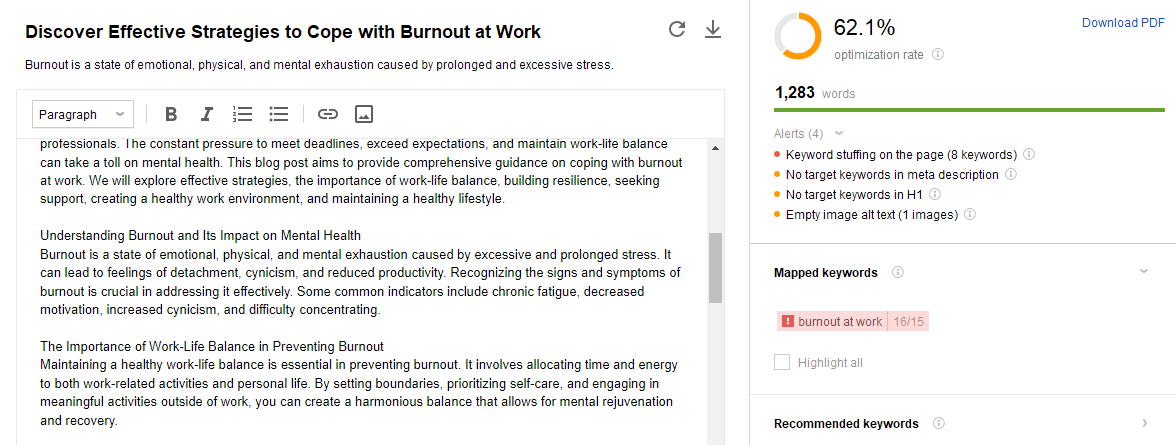Toggle italic formatting
The image size is (1176, 445).
click(x=207, y=114)
